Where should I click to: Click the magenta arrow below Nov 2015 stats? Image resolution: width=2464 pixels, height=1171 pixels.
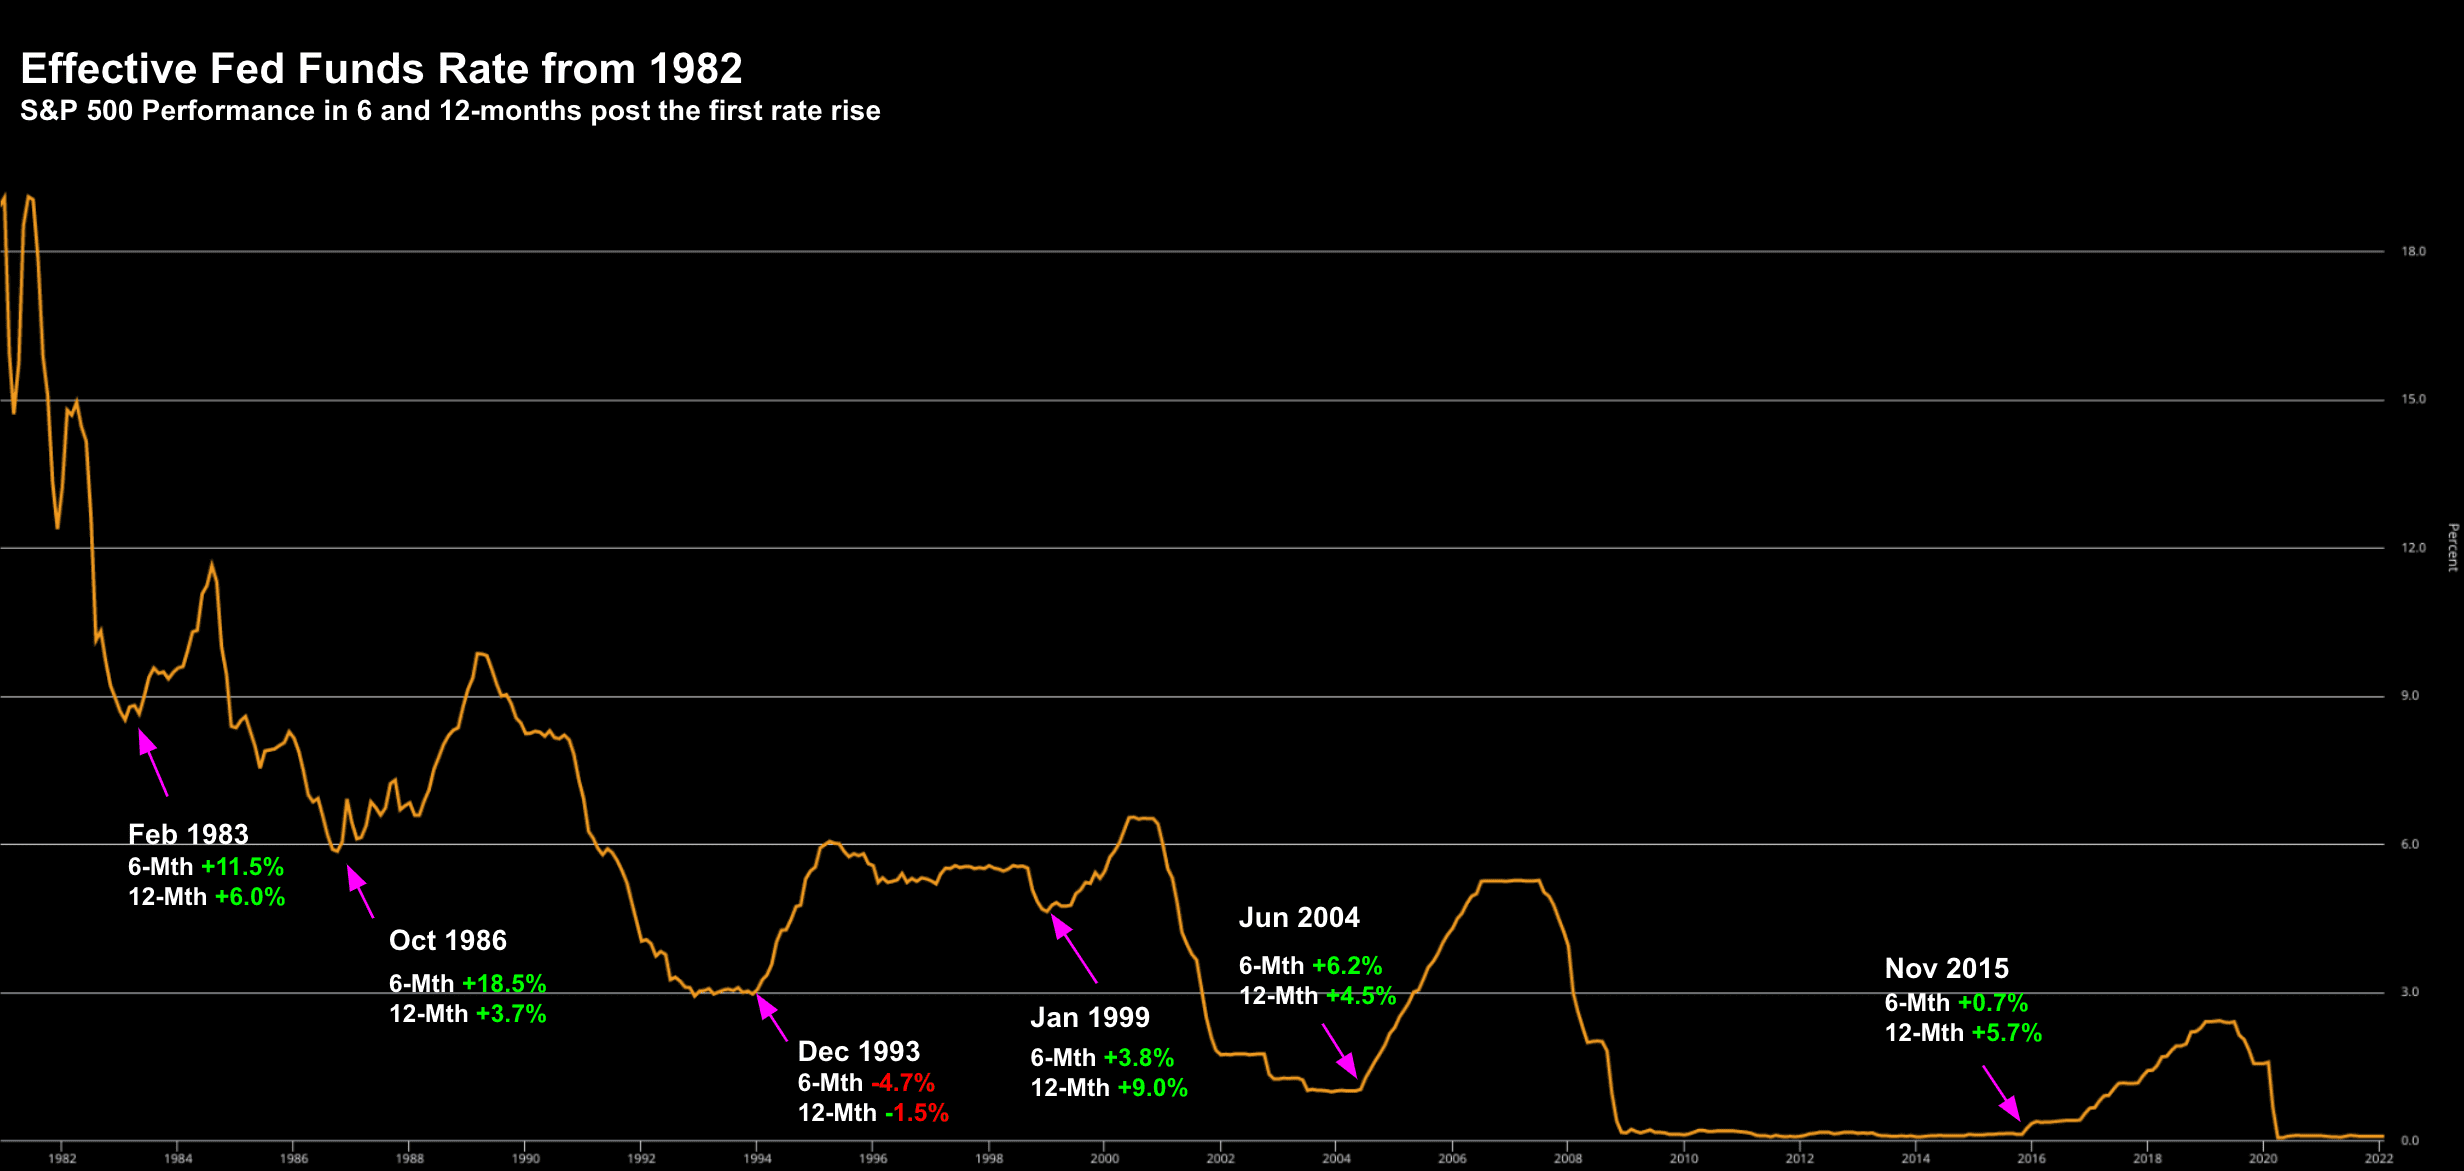coord(2001,1093)
